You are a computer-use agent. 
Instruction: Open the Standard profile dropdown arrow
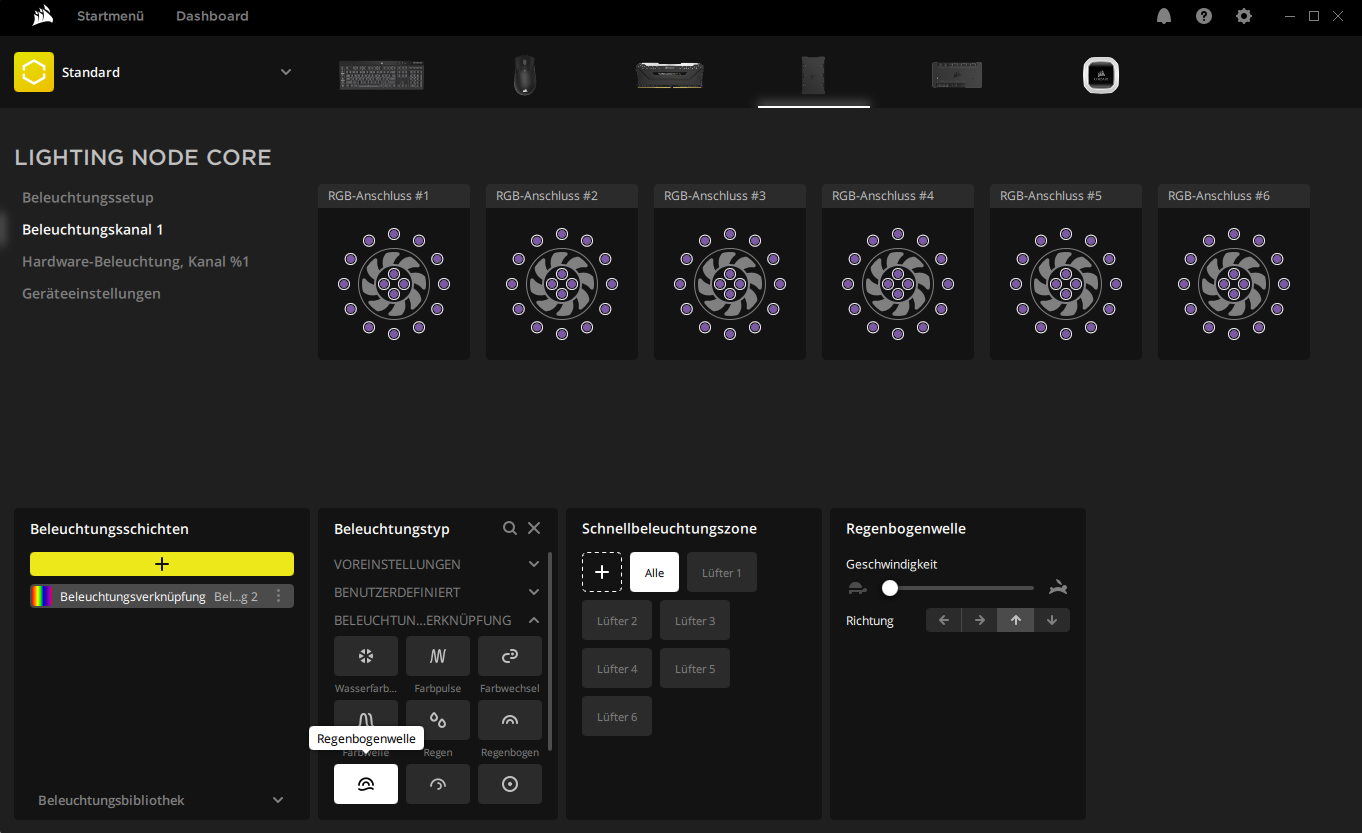point(286,72)
